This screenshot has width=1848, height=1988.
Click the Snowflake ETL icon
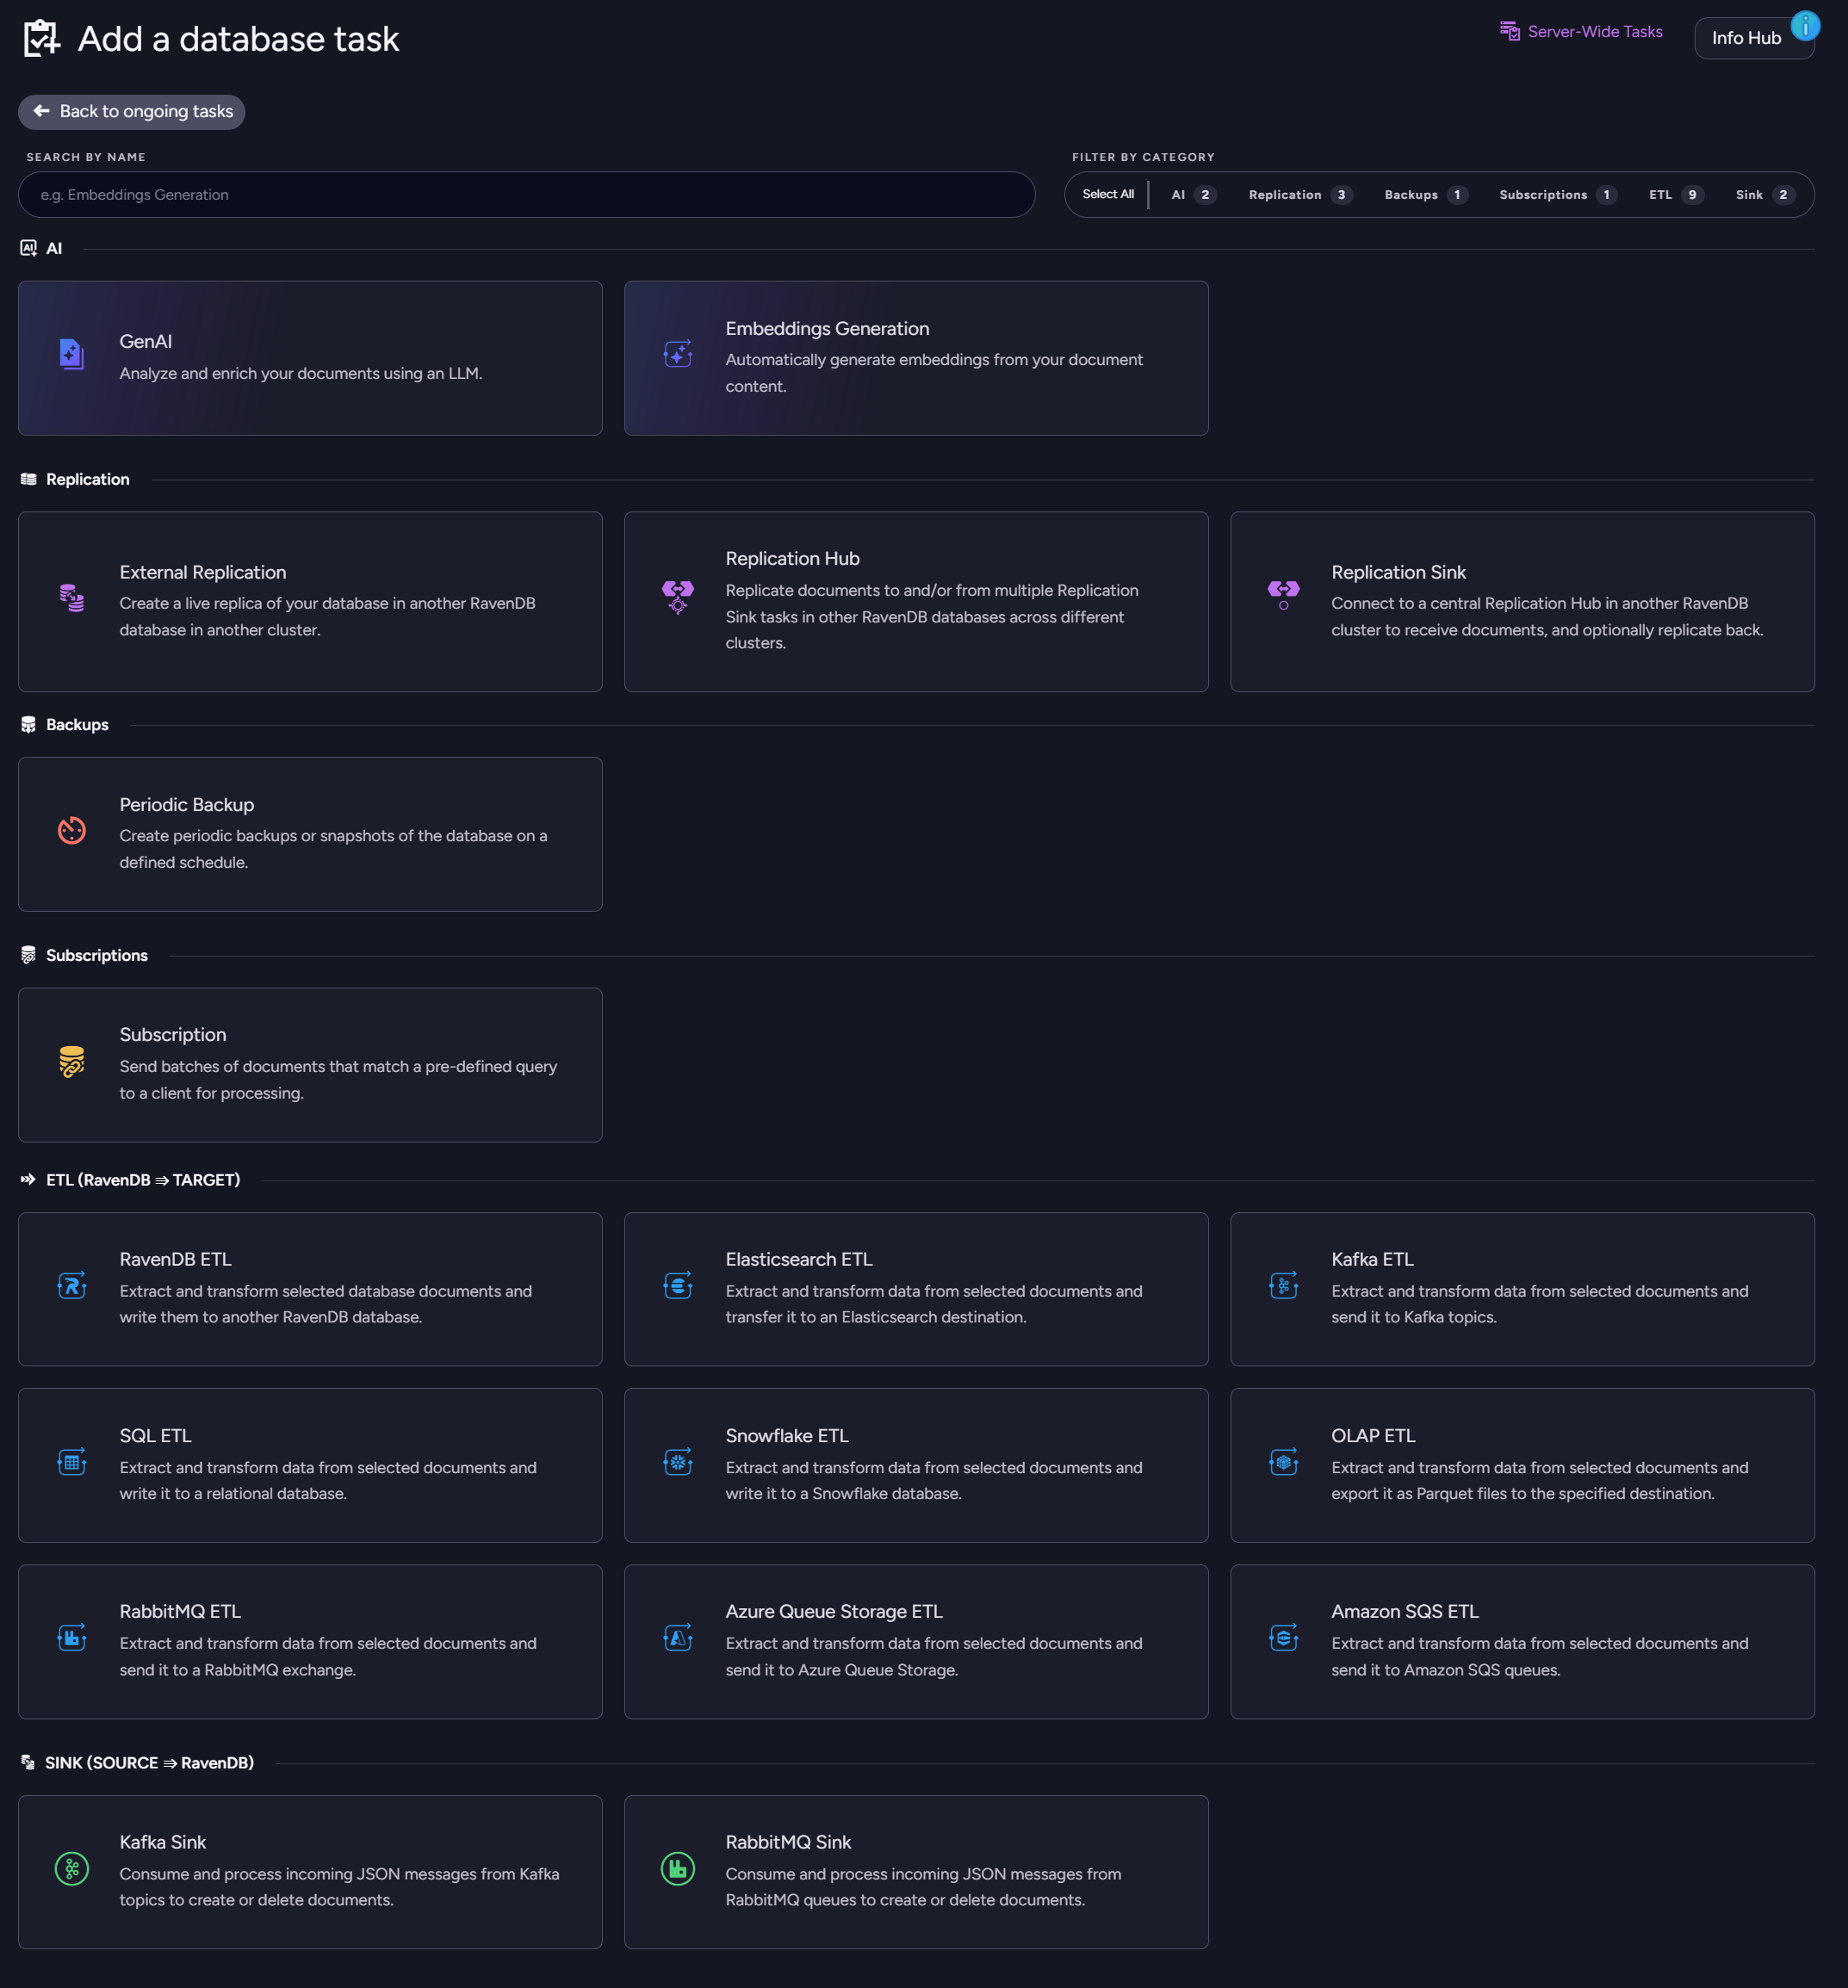click(677, 1462)
